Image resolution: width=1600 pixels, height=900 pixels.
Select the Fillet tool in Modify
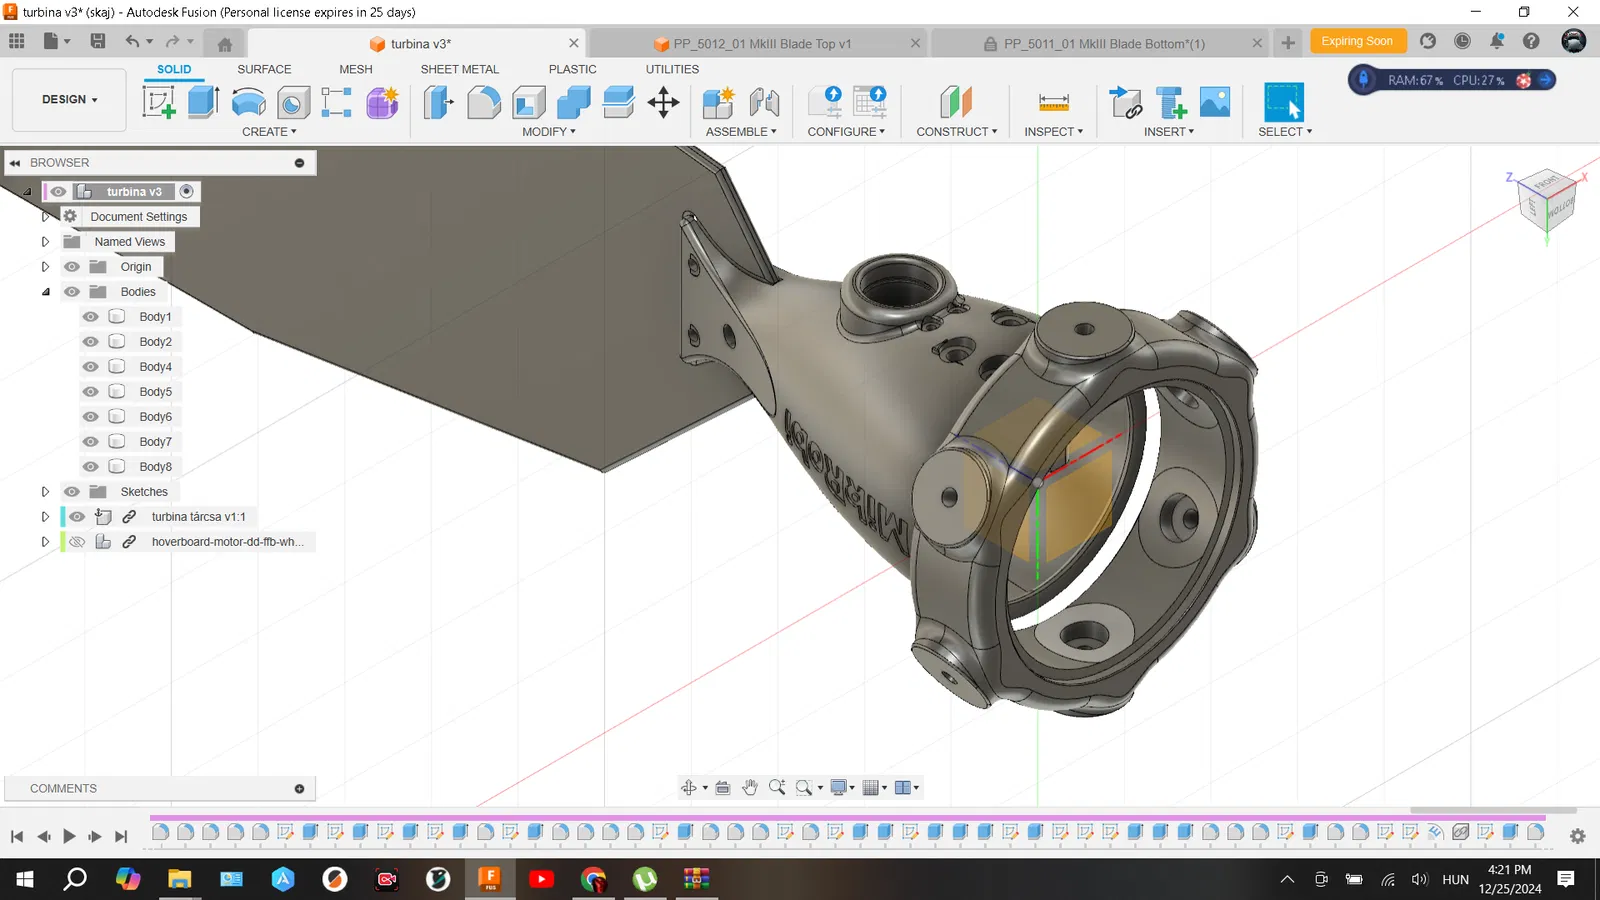coord(484,102)
